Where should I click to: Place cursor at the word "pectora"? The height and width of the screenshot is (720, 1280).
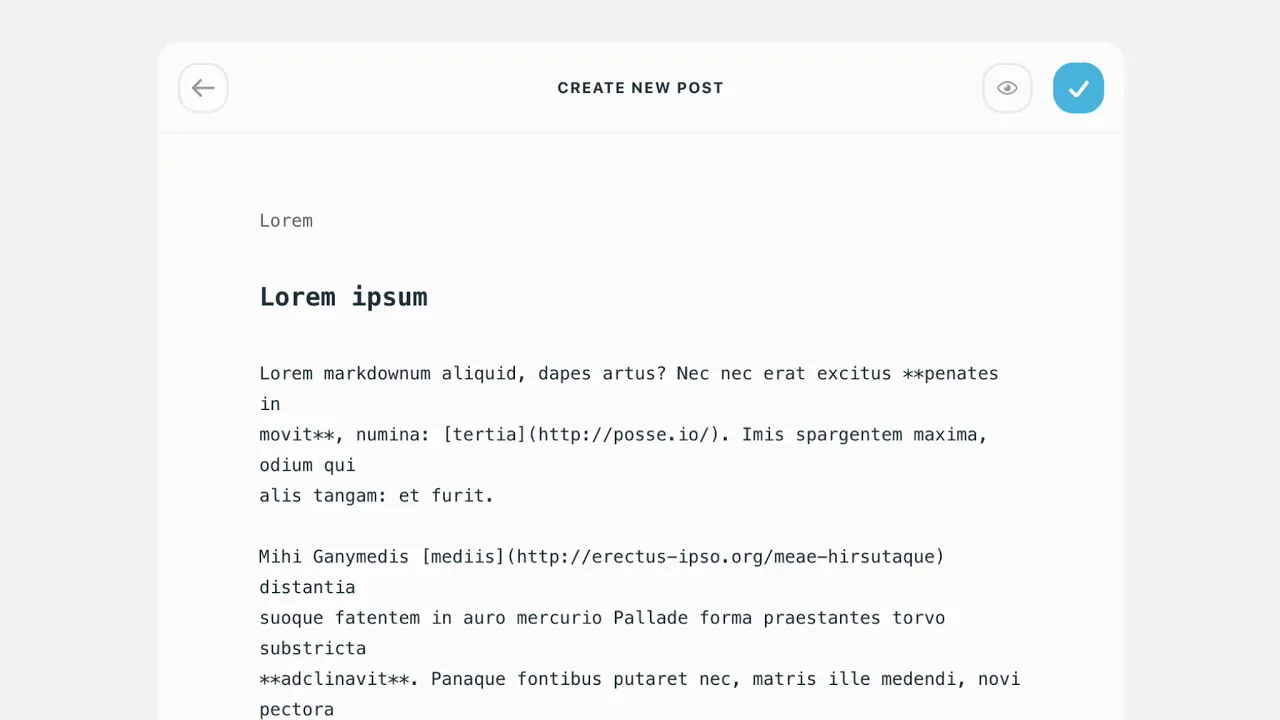pyautogui.click(x=296, y=710)
